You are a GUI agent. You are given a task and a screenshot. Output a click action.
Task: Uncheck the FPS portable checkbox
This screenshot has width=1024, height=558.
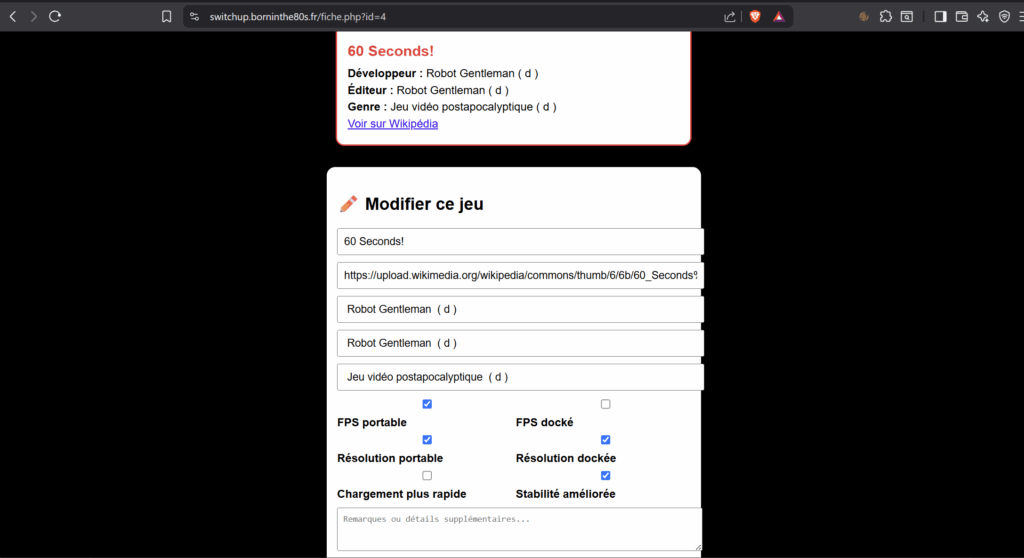click(x=427, y=404)
